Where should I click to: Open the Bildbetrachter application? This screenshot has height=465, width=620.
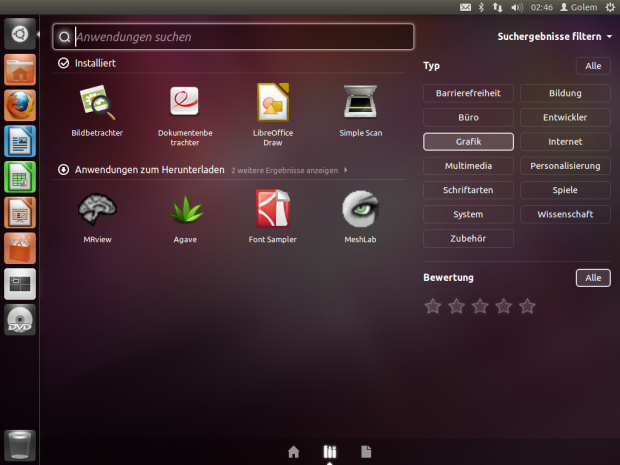[97, 111]
